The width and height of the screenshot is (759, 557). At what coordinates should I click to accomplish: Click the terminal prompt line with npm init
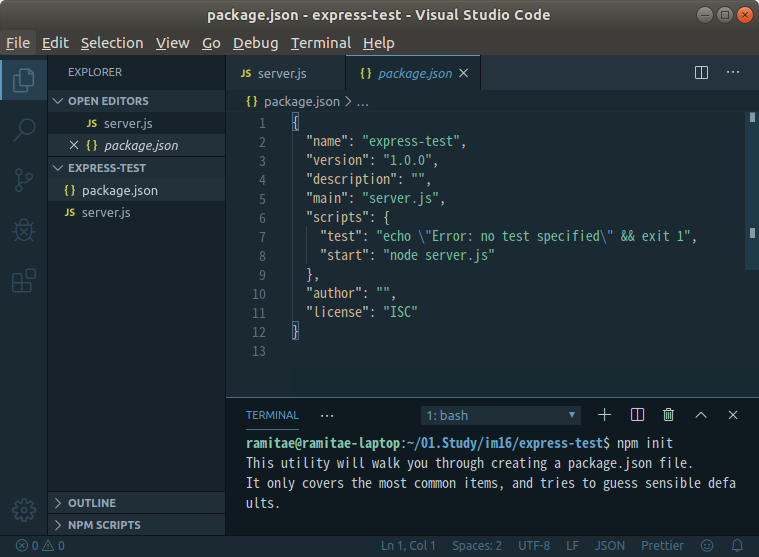459,443
